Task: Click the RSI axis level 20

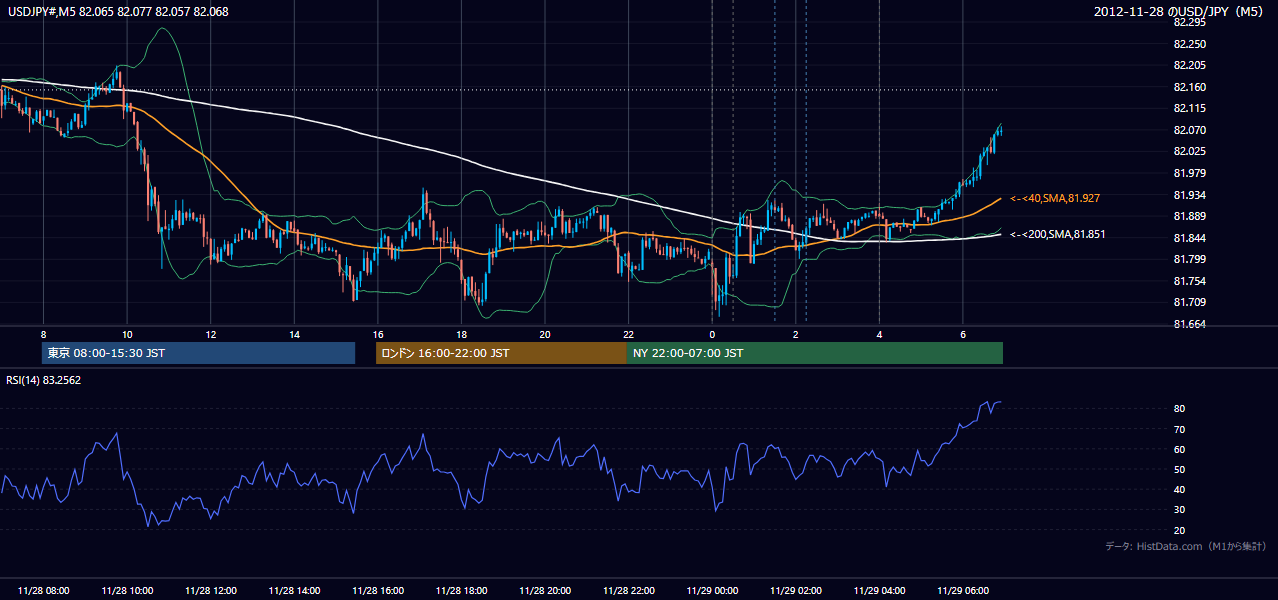Action: (x=1179, y=530)
